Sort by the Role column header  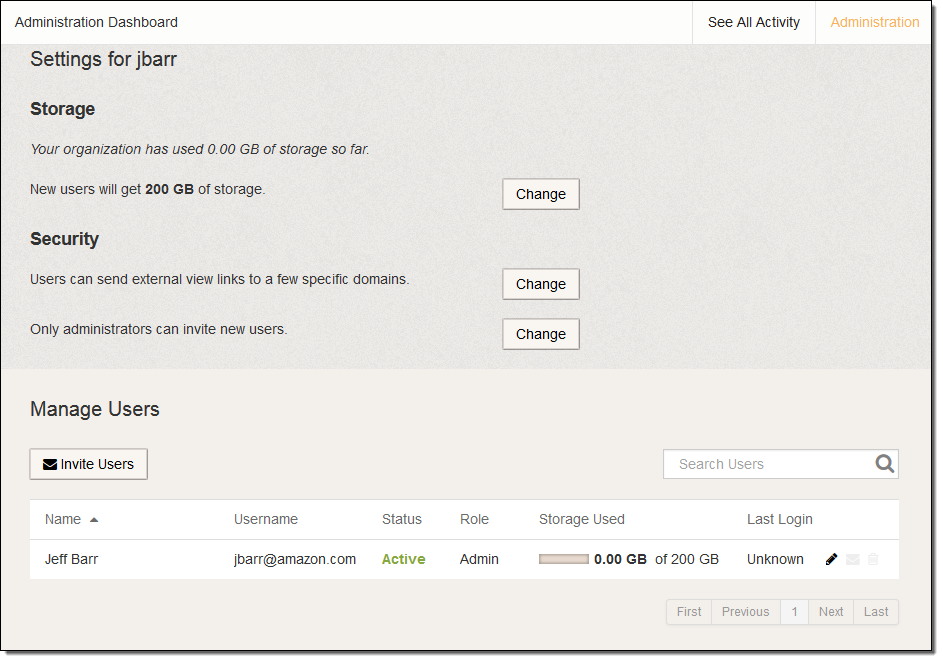475,519
